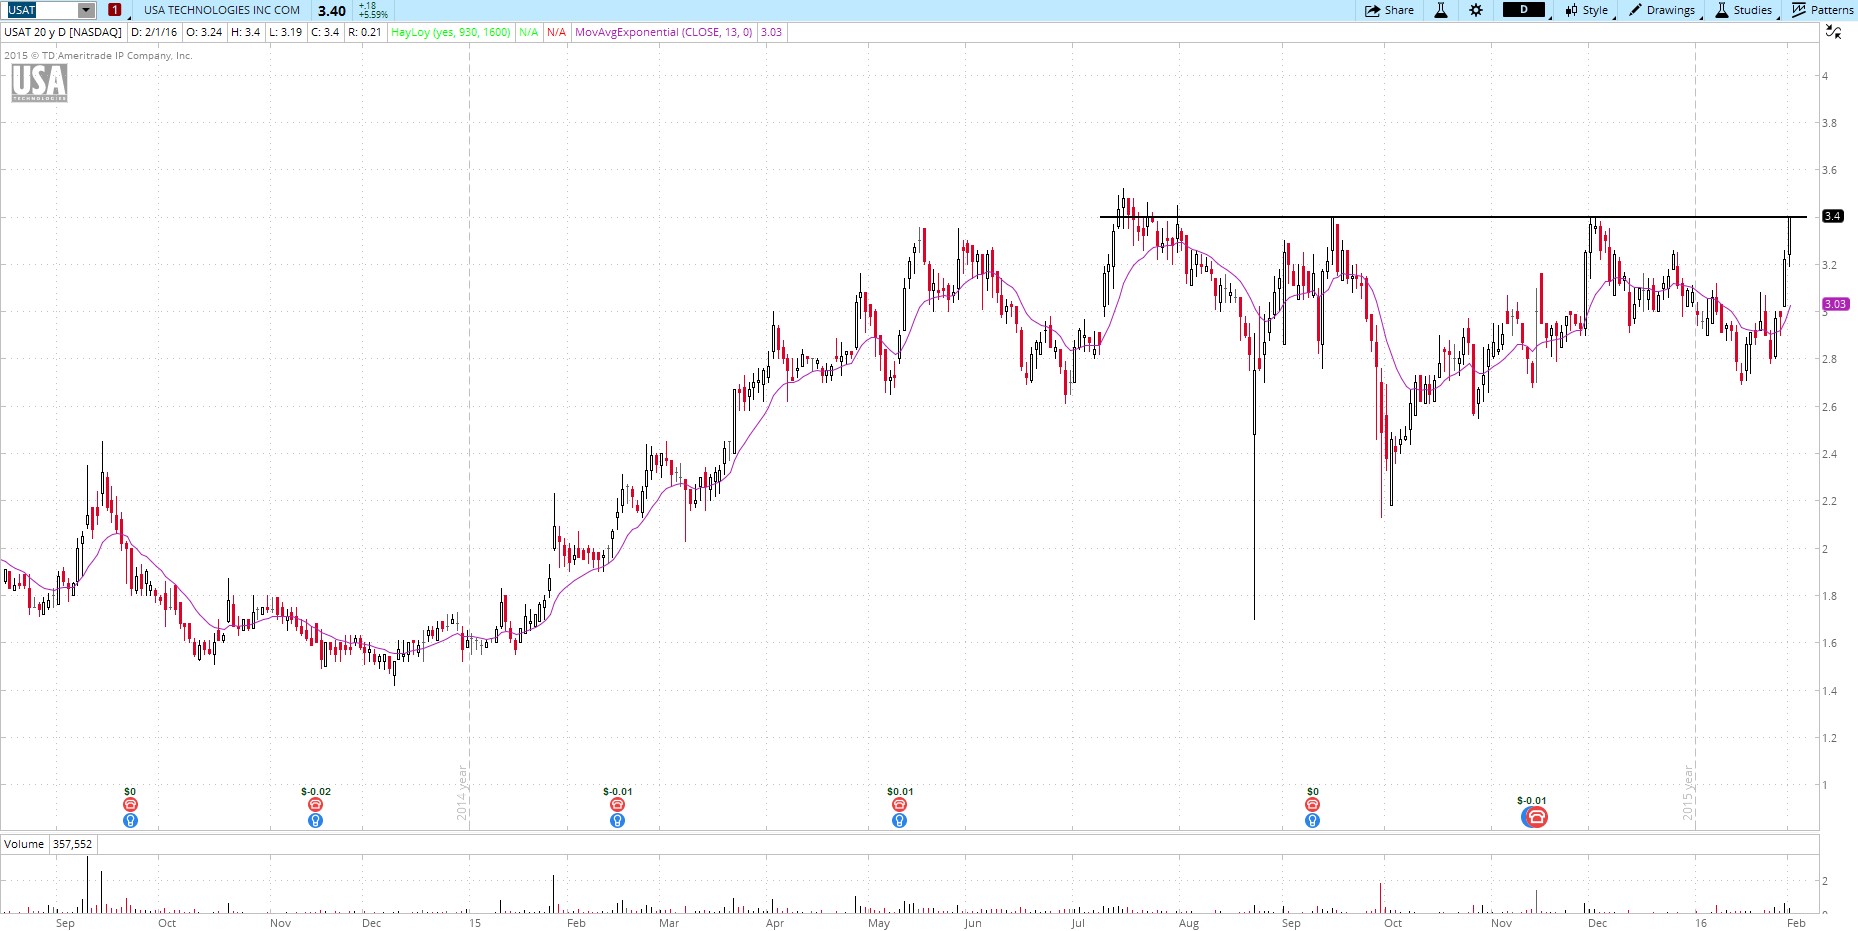Select the black horizontal resistance line drawing
Image resolution: width=1858 pixels, height=931 pixels.
coord(1453,217)
